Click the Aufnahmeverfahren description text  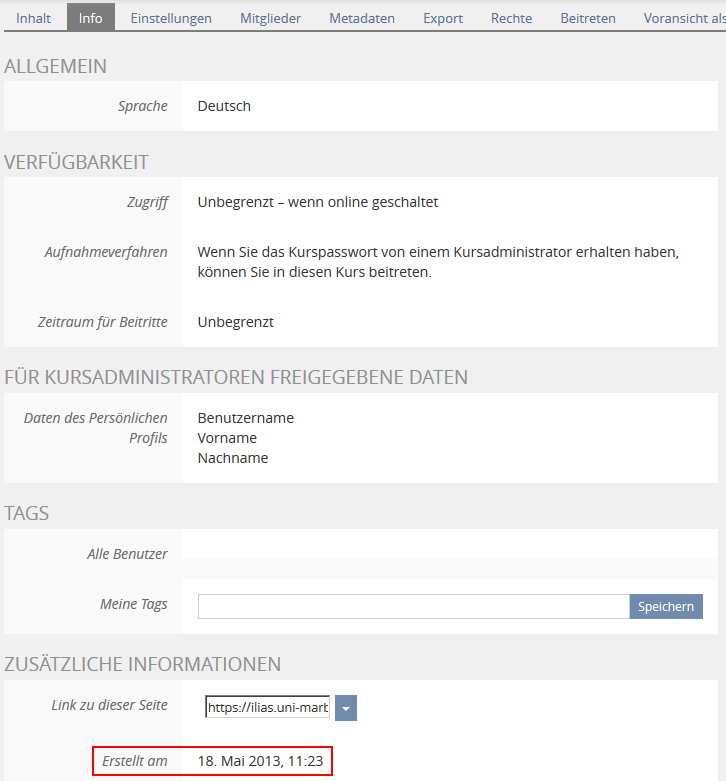pyautogui.click(x=438, y=262)
